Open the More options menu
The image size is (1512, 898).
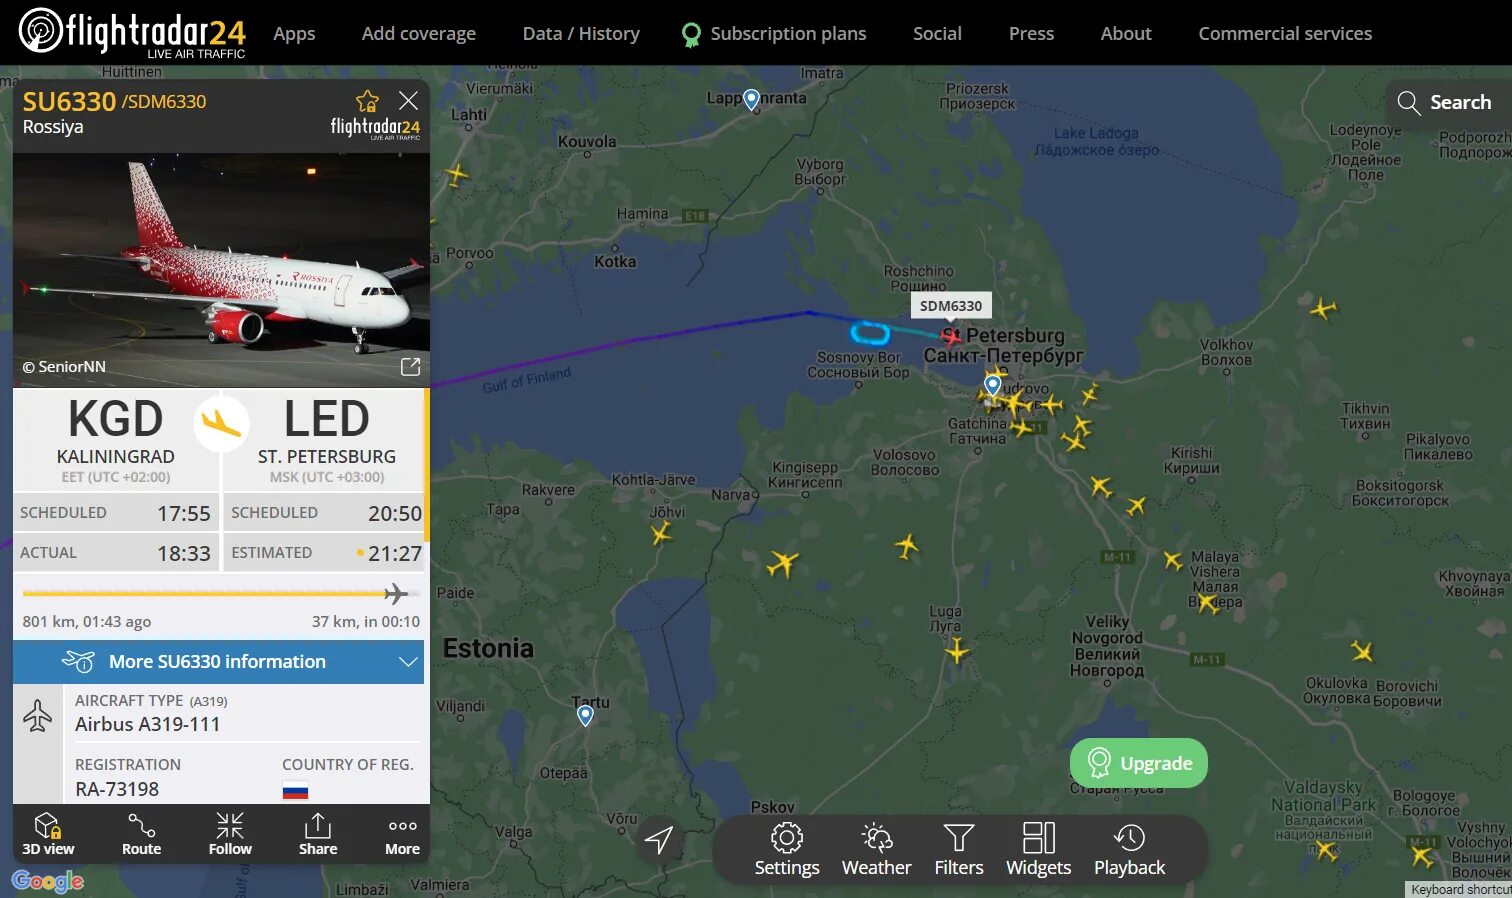point(402,834)
